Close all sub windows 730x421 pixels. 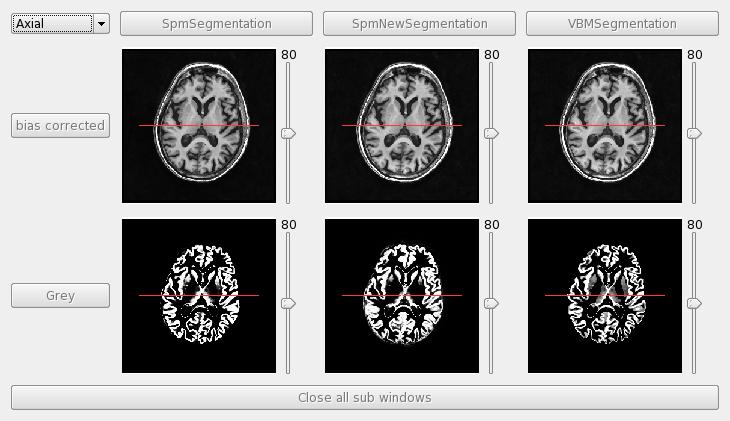click(x=364, y=397)
